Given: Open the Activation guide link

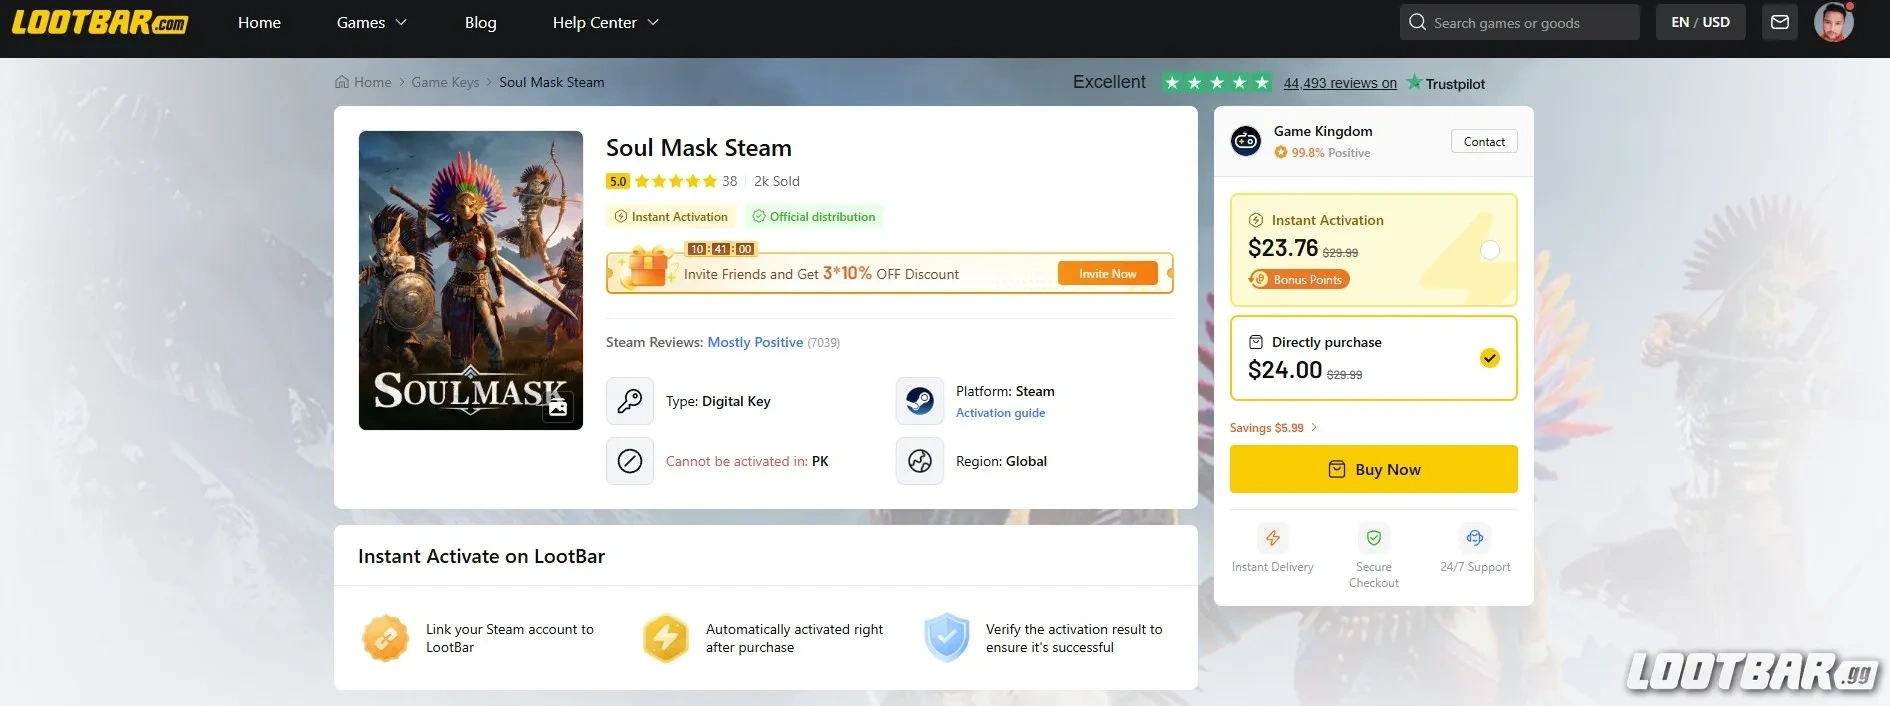Looking at the screenshot, I should pyautogui.click(x=1000, y=412).
